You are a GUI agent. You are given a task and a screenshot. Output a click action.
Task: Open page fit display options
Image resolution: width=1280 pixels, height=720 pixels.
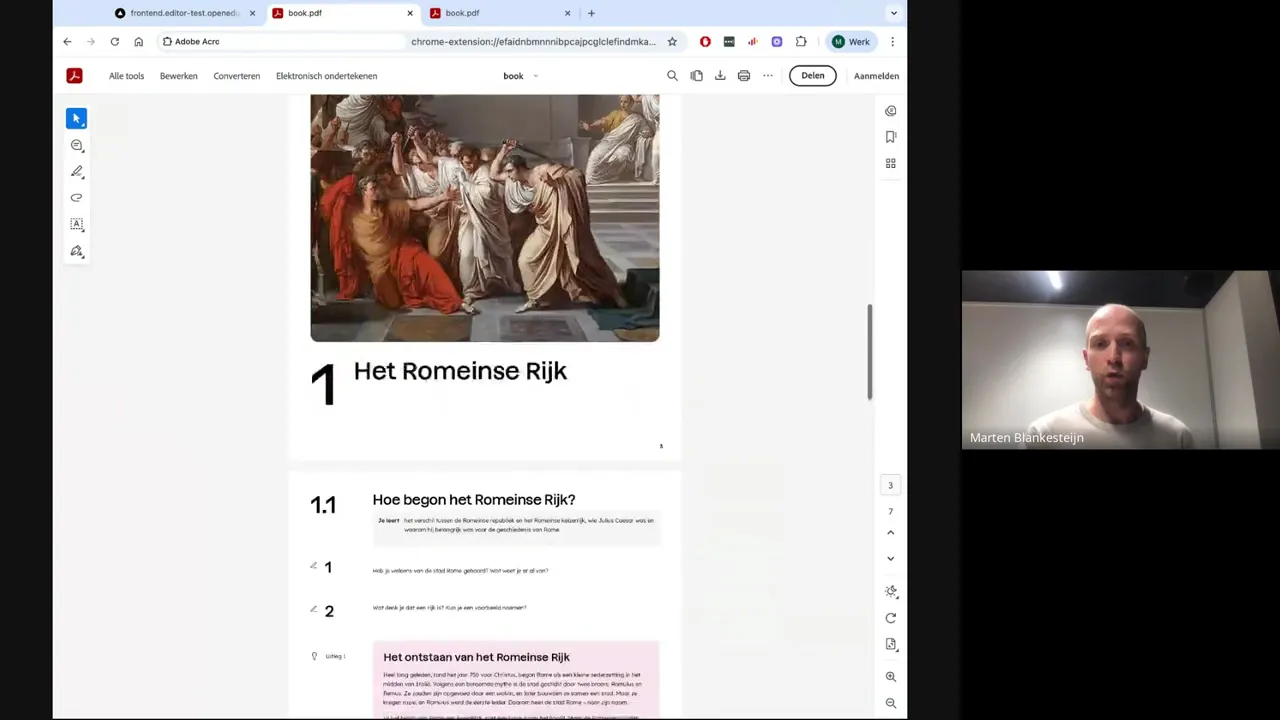point(890,644)
